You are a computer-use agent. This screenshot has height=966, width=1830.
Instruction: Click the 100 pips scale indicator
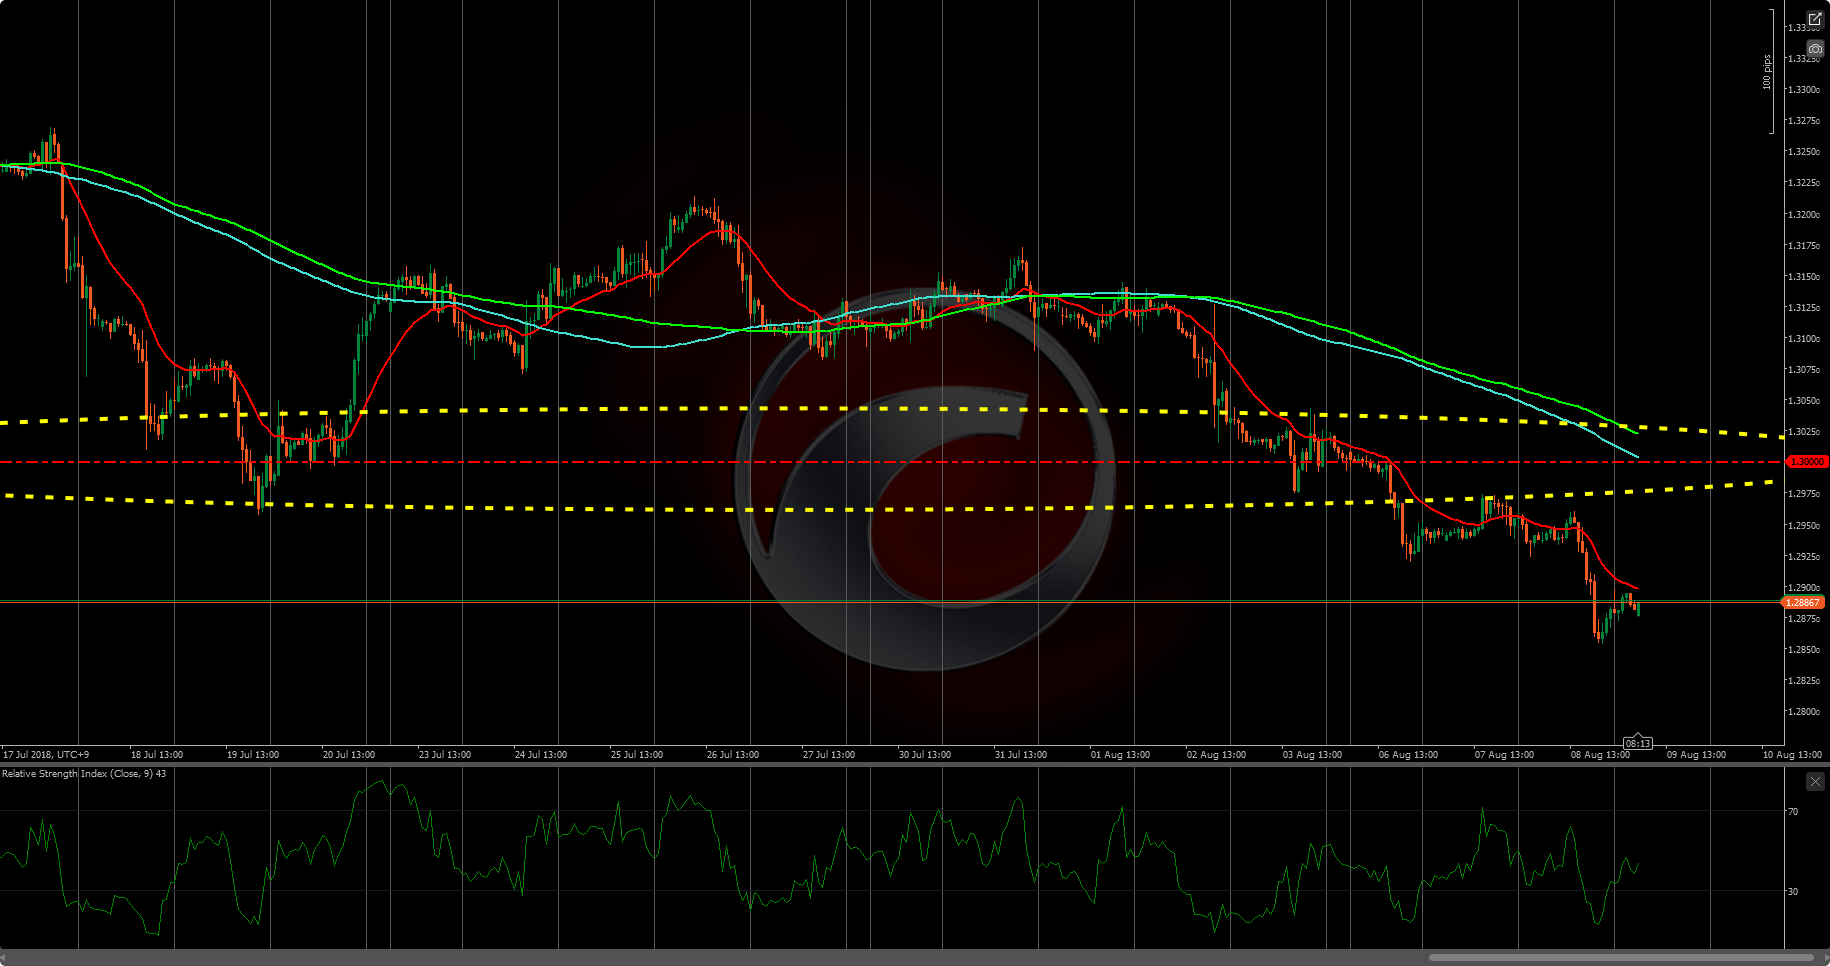[x=1767, y=72]
